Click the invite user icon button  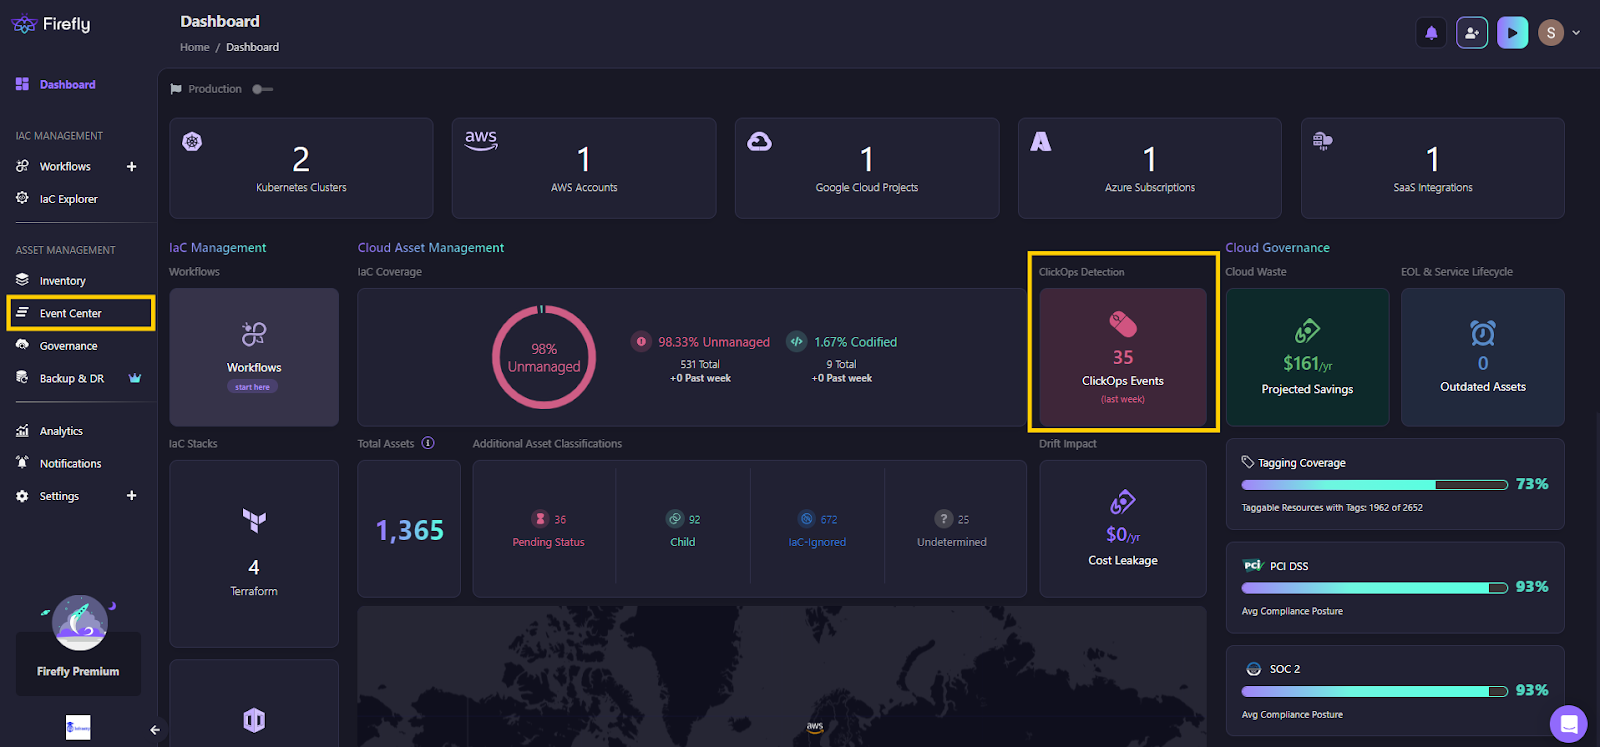tap(1472, 33)
